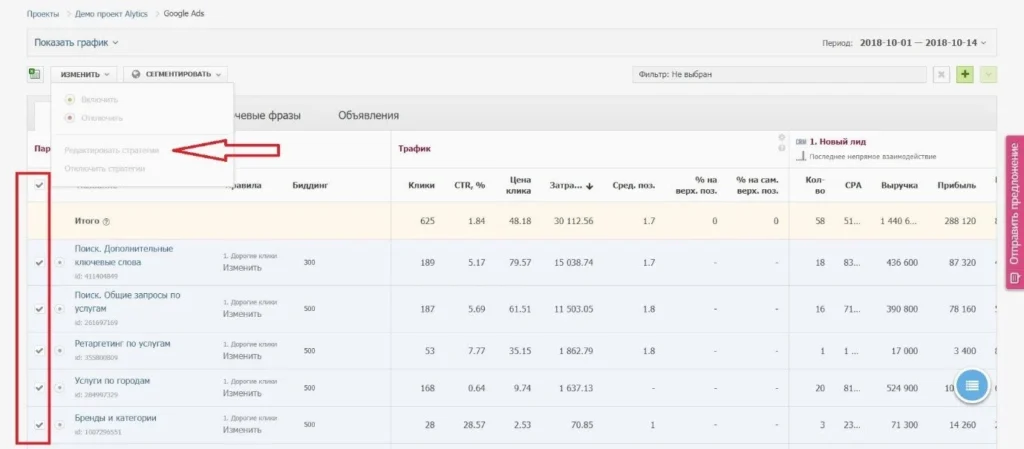This screenshot has width=1024, height=449.
Task: Click the round blue list floating button
Action: (972, 385)
